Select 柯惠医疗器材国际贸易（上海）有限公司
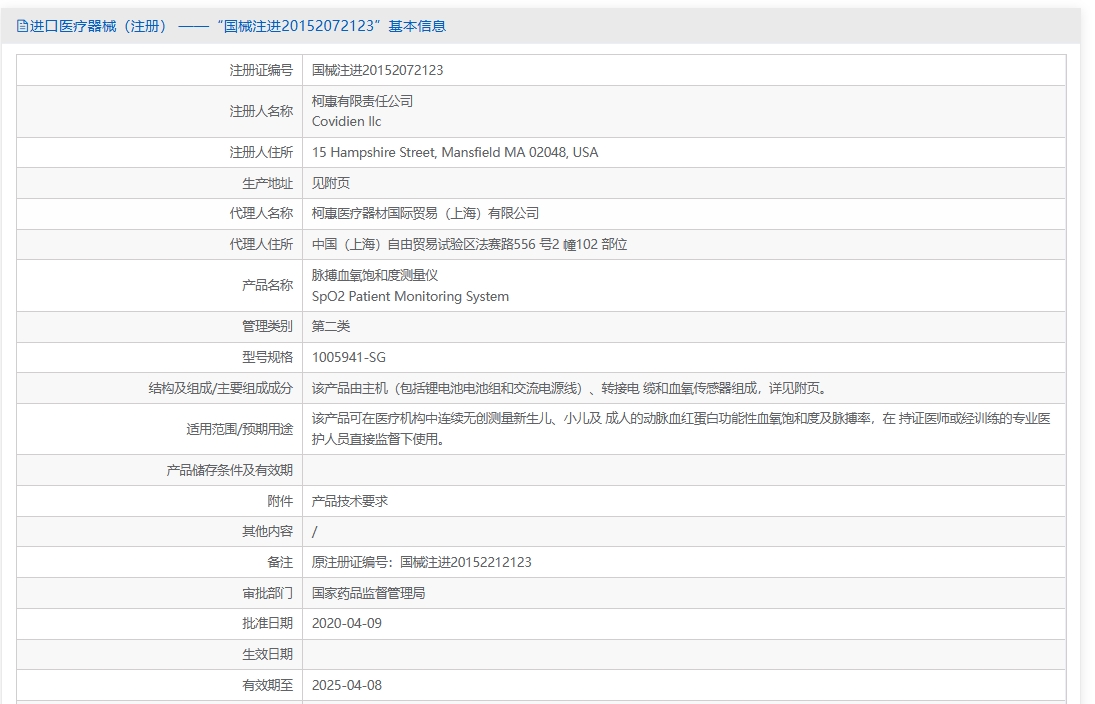The image size is (1095, 704). tap(425, 214)
